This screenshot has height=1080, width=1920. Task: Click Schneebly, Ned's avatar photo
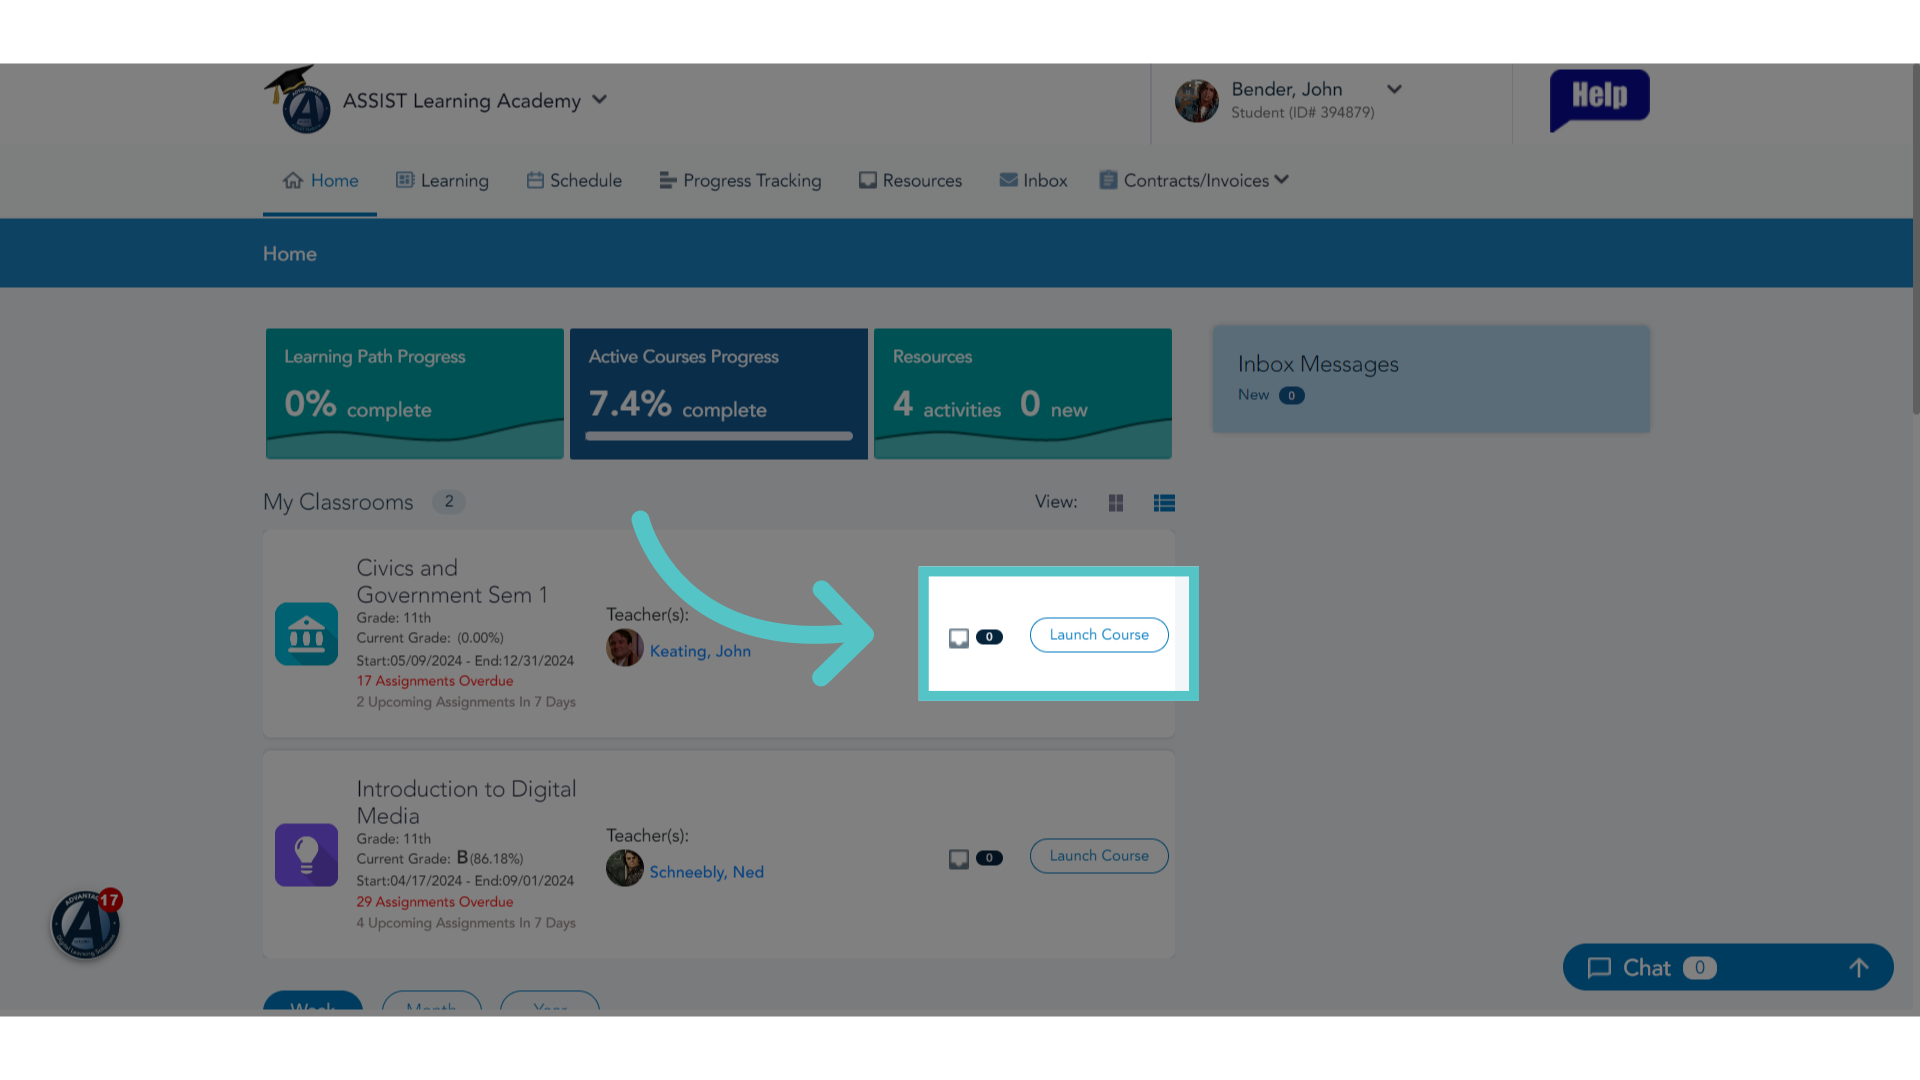click(625, 868)
